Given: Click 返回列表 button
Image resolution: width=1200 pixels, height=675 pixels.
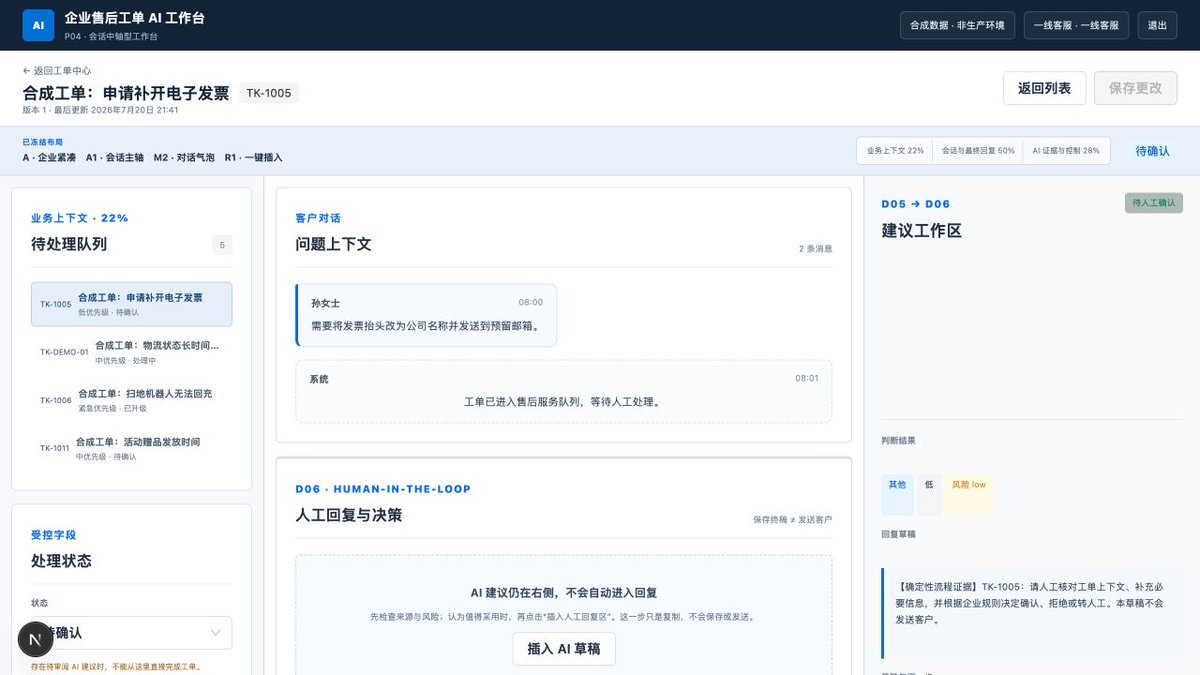Looking at the screenshot, I should click(1044, 88).
